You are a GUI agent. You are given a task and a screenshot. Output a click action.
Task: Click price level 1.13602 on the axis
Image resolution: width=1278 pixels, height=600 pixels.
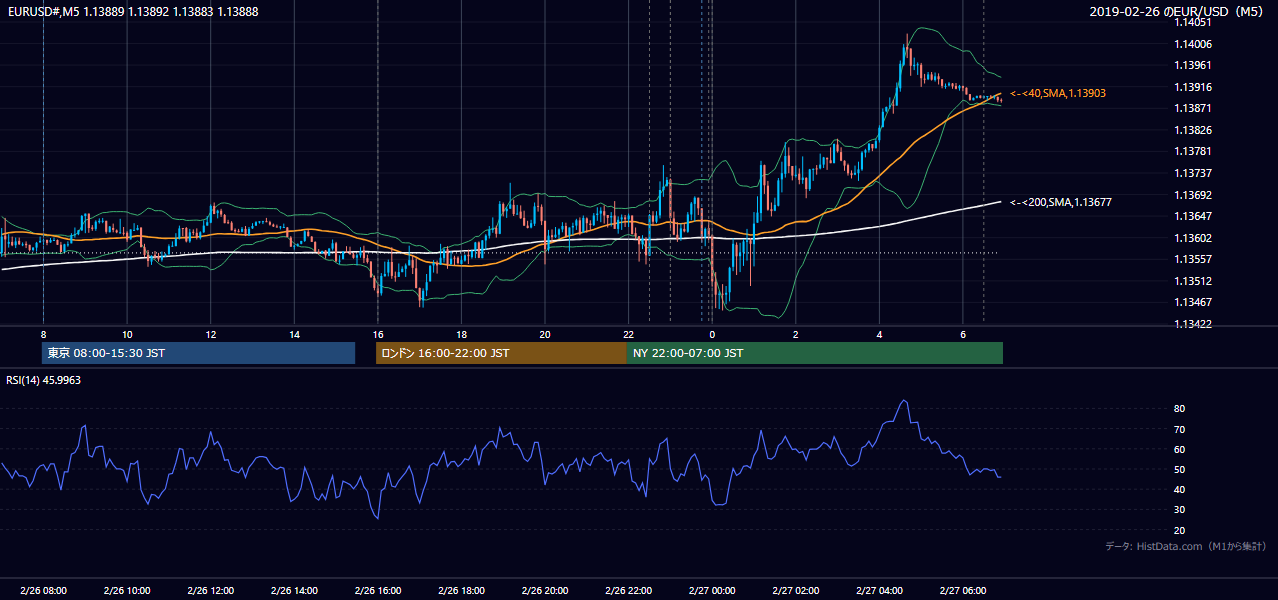click(x=1193, y=238)
